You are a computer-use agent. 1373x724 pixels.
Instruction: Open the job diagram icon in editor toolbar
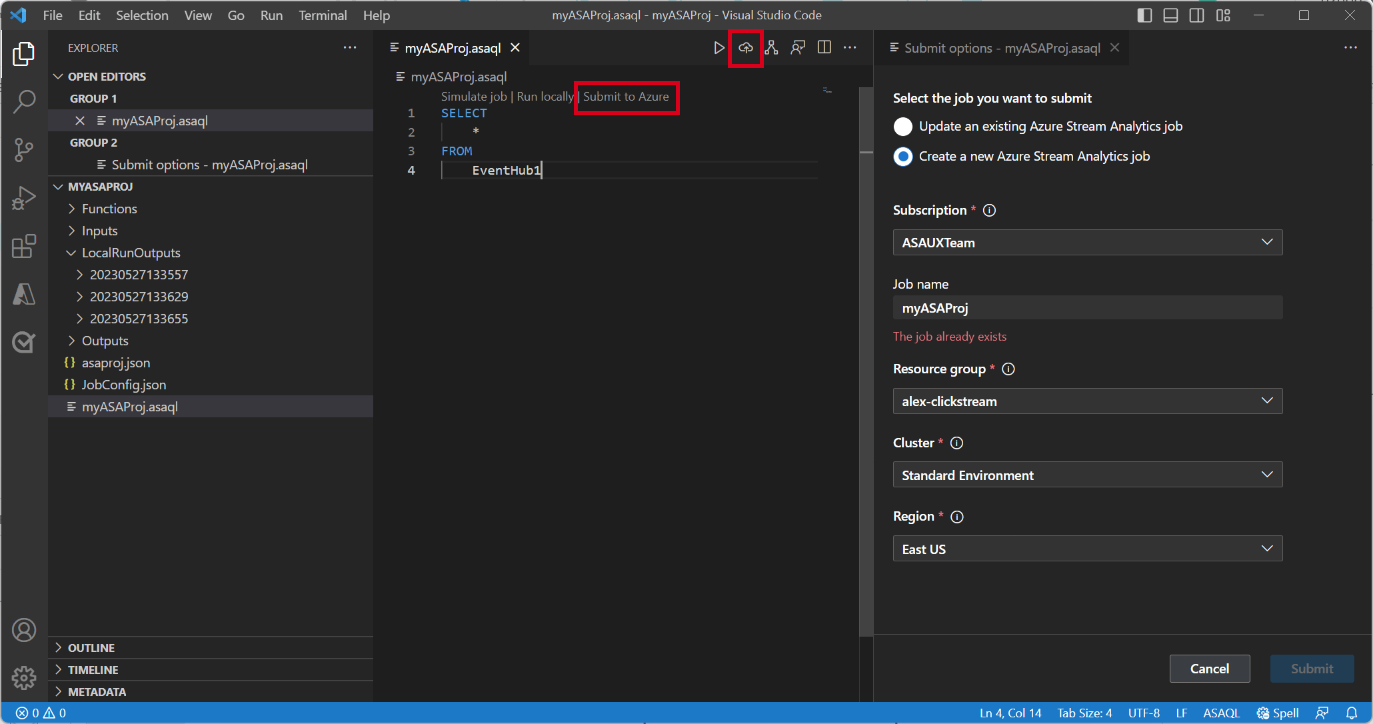[x=771, y=47]
